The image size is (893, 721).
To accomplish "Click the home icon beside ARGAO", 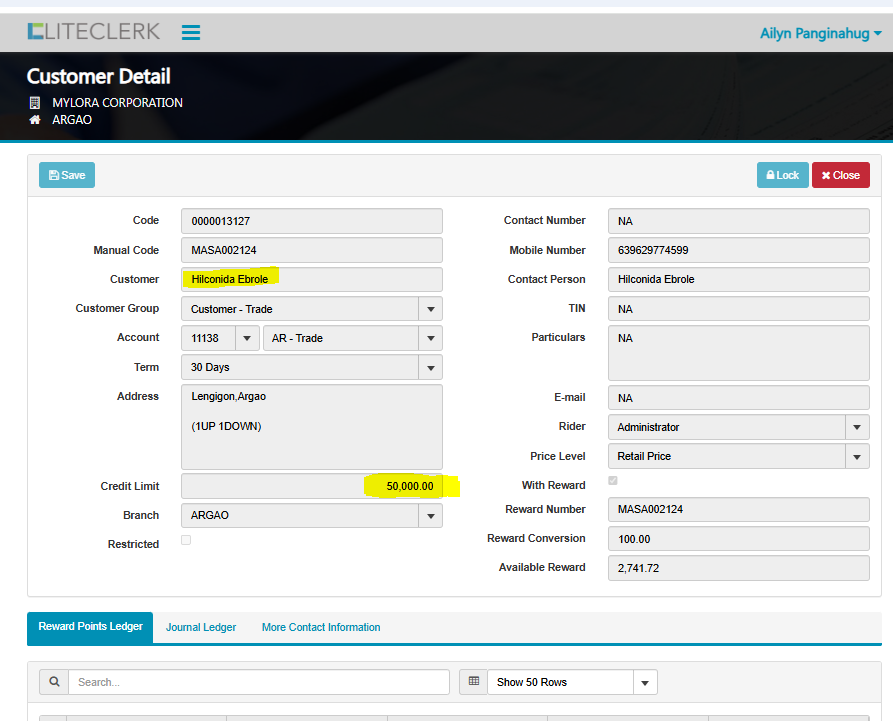I will click(35, 120).
